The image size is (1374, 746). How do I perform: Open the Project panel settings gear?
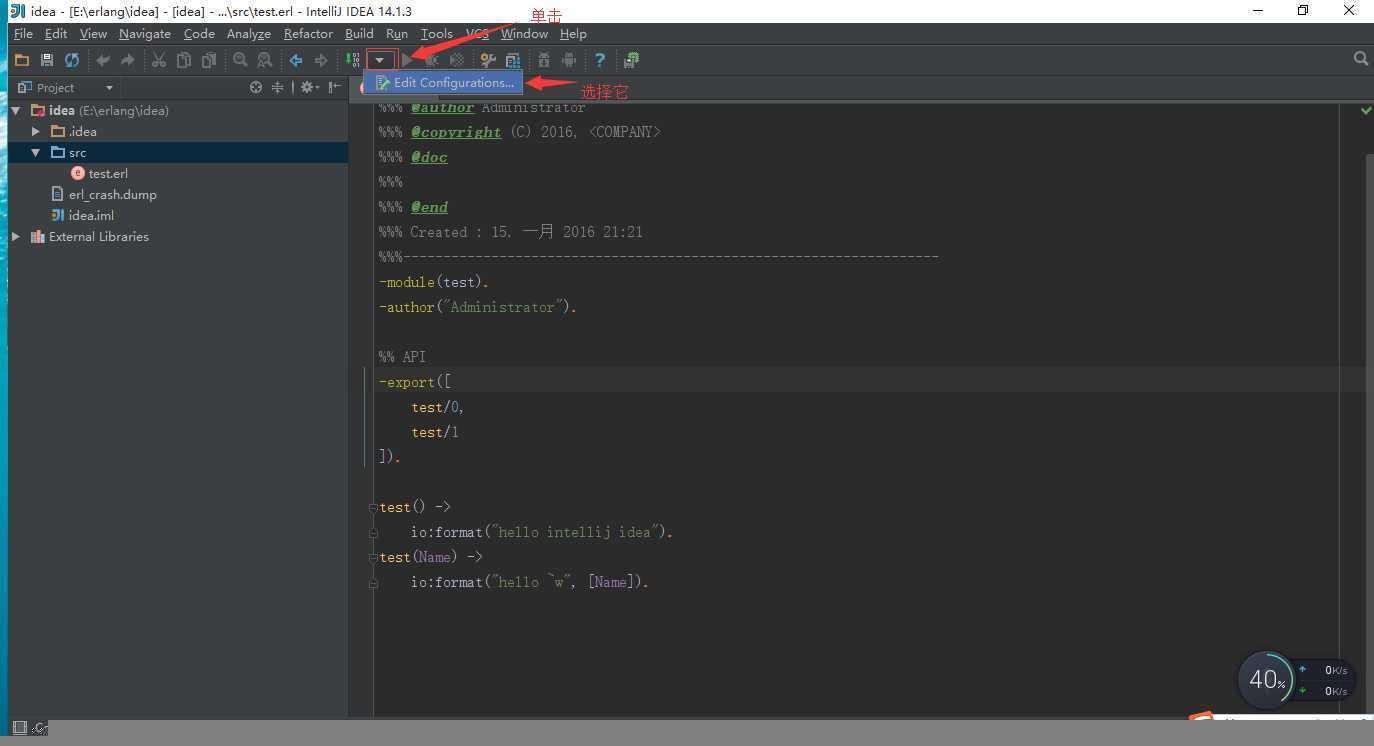pos(307,88)
